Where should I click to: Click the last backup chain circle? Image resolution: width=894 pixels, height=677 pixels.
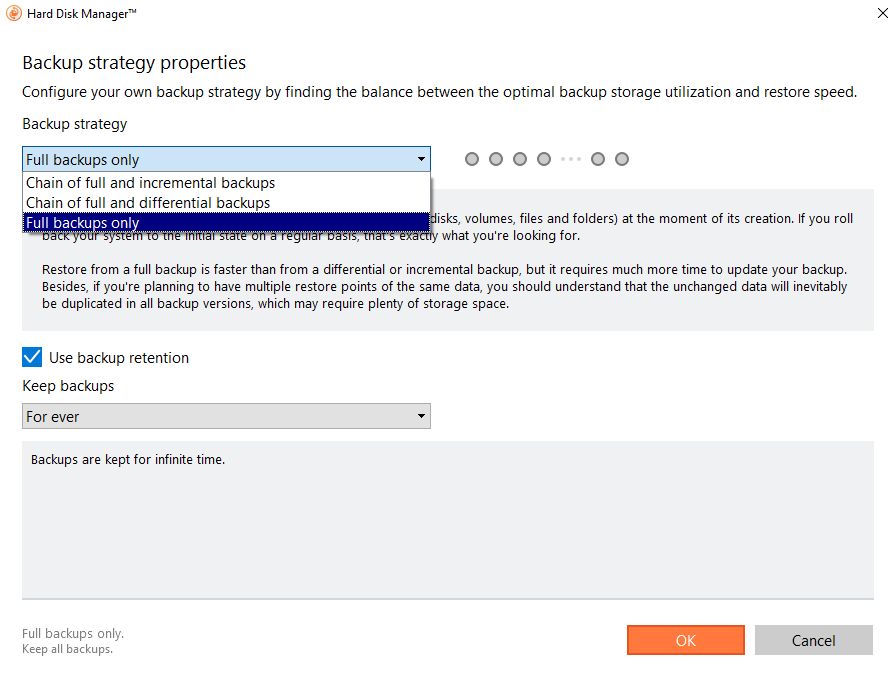pos(622,159)
